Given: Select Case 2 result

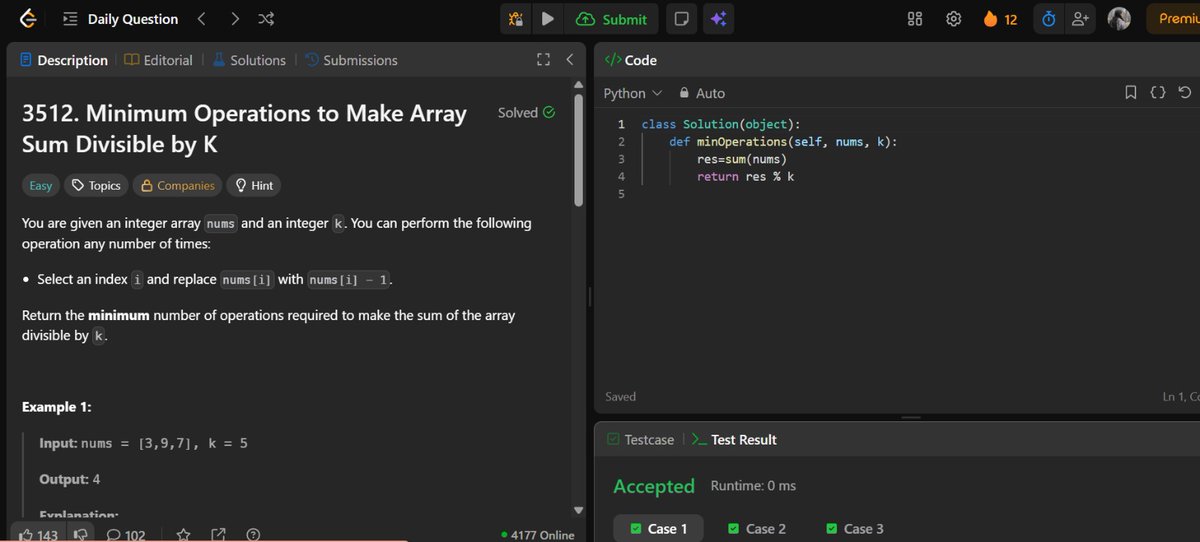Looking at the screenshot, I should click(x=756, y=528).
